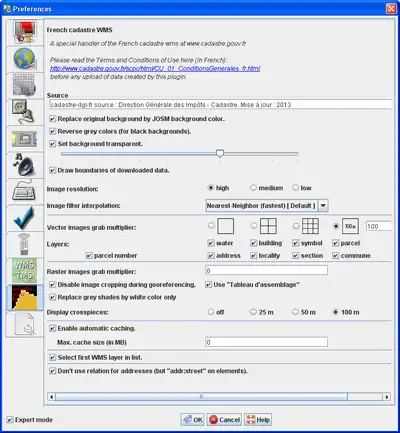Open the wrench advanced preferences tab
This screenshot has height=433, width=400.
[24, 324]
